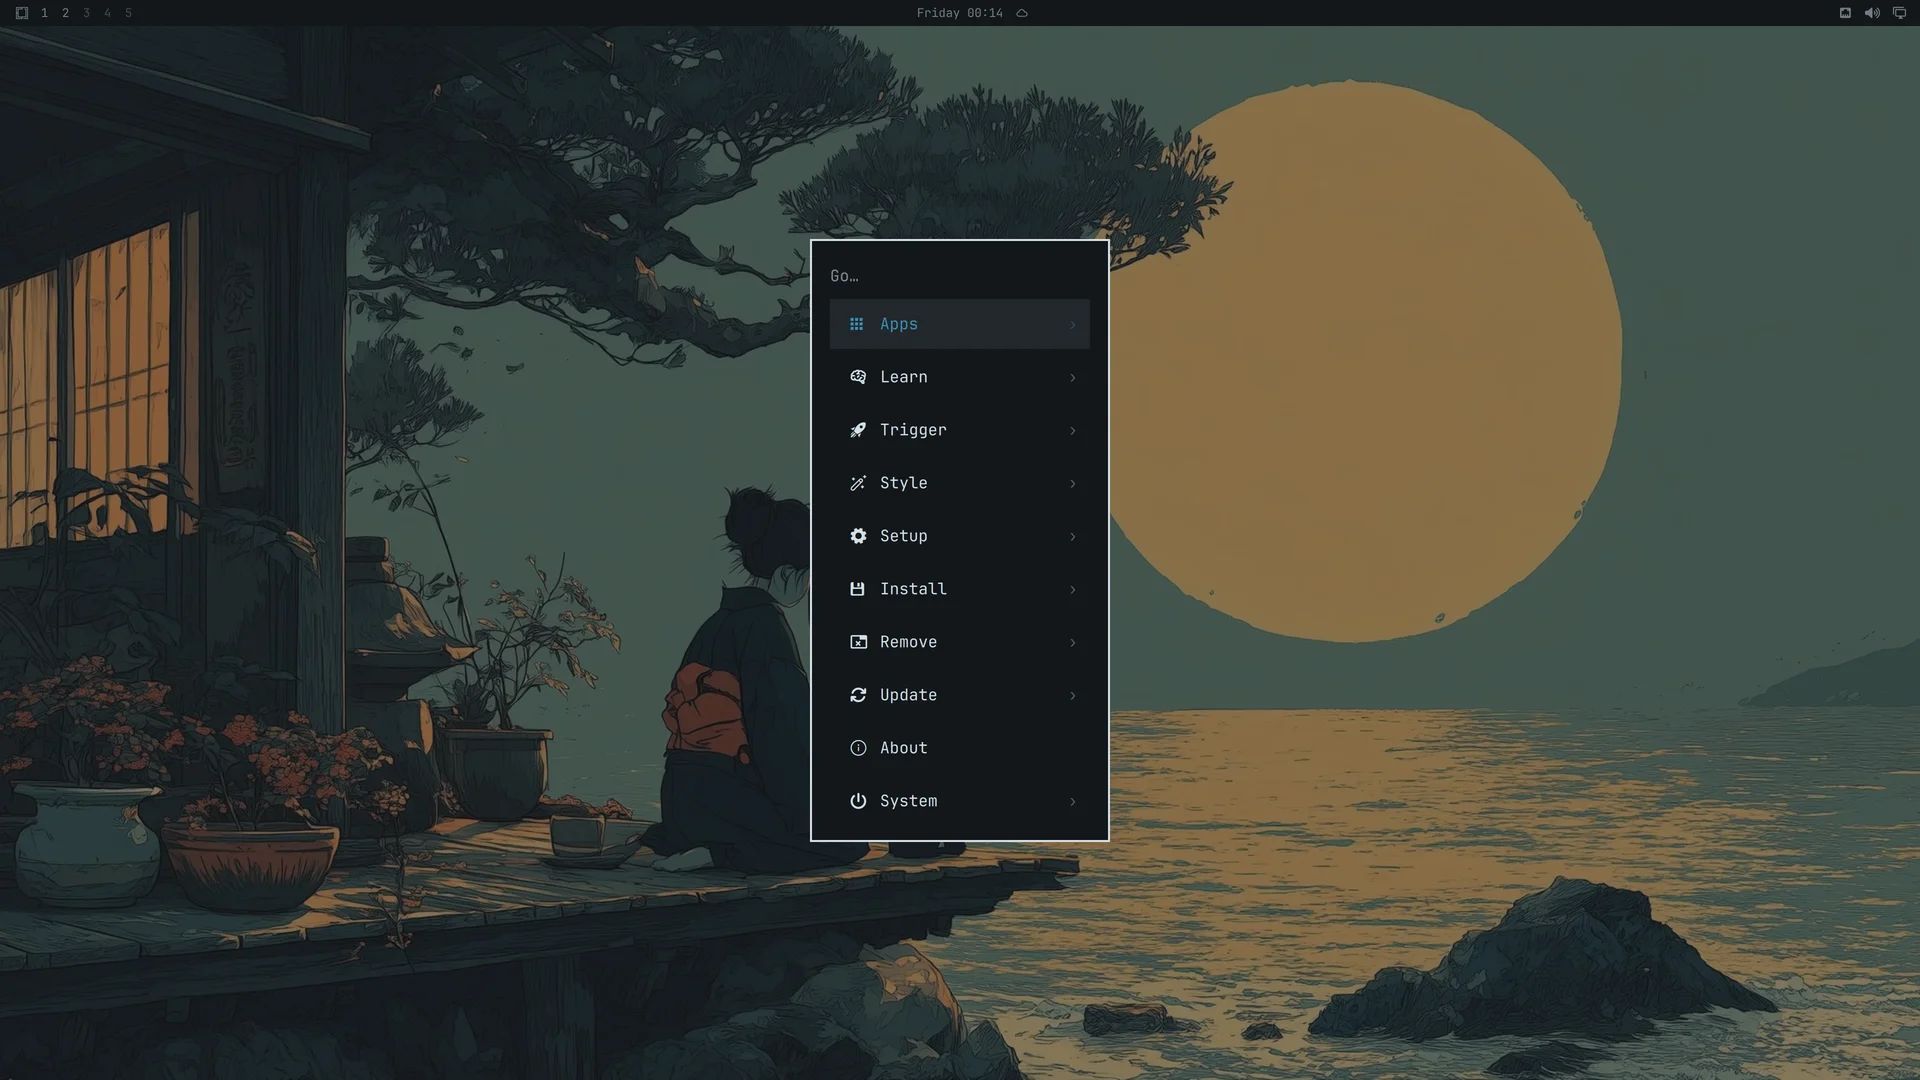The width and height of the screenshot is (1920, 1080).
Task: Open the About menu entry
Action: click(x=960, y=748)
